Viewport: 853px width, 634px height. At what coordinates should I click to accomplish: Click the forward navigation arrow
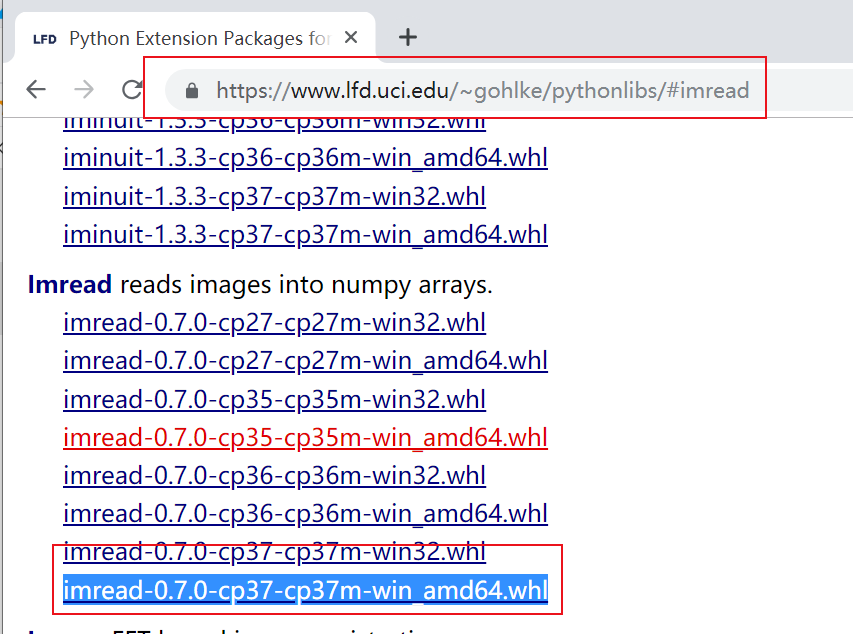pyautogui.click(x=84, y=89)
